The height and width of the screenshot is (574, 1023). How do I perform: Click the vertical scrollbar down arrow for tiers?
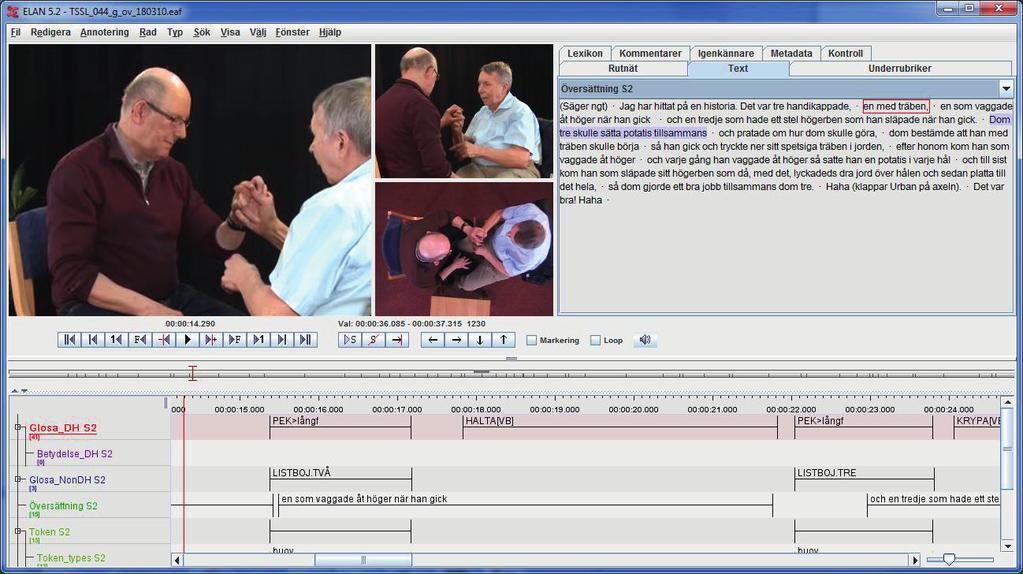point(1007,546)
